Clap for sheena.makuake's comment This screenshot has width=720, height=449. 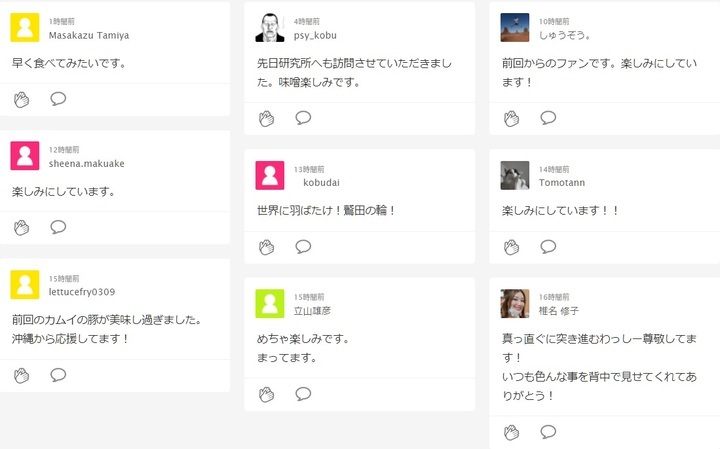click(22, 227)
